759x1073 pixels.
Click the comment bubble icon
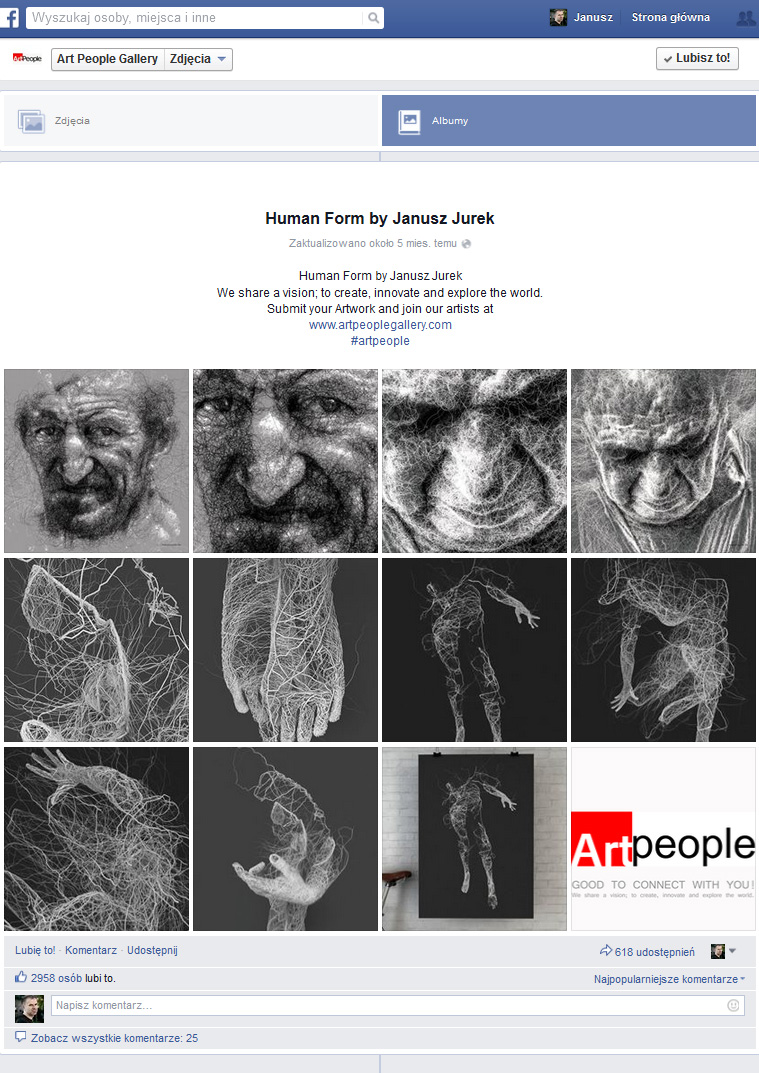click(21, 1037)
